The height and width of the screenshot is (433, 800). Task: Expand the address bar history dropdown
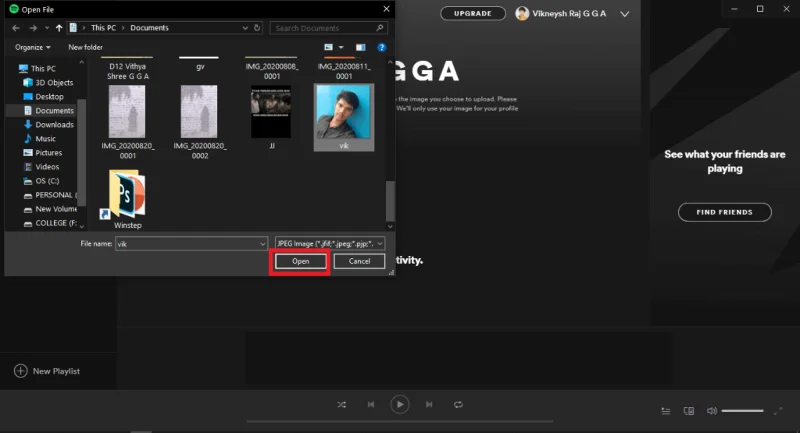(245, 28)
